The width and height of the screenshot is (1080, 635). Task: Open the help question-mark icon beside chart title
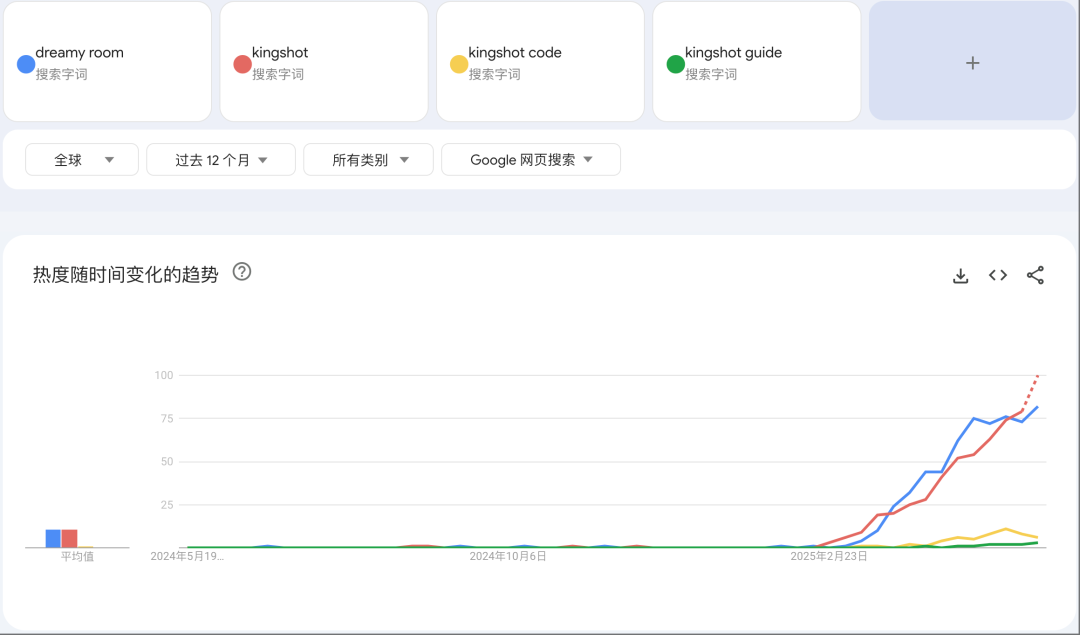click(242, 272)
